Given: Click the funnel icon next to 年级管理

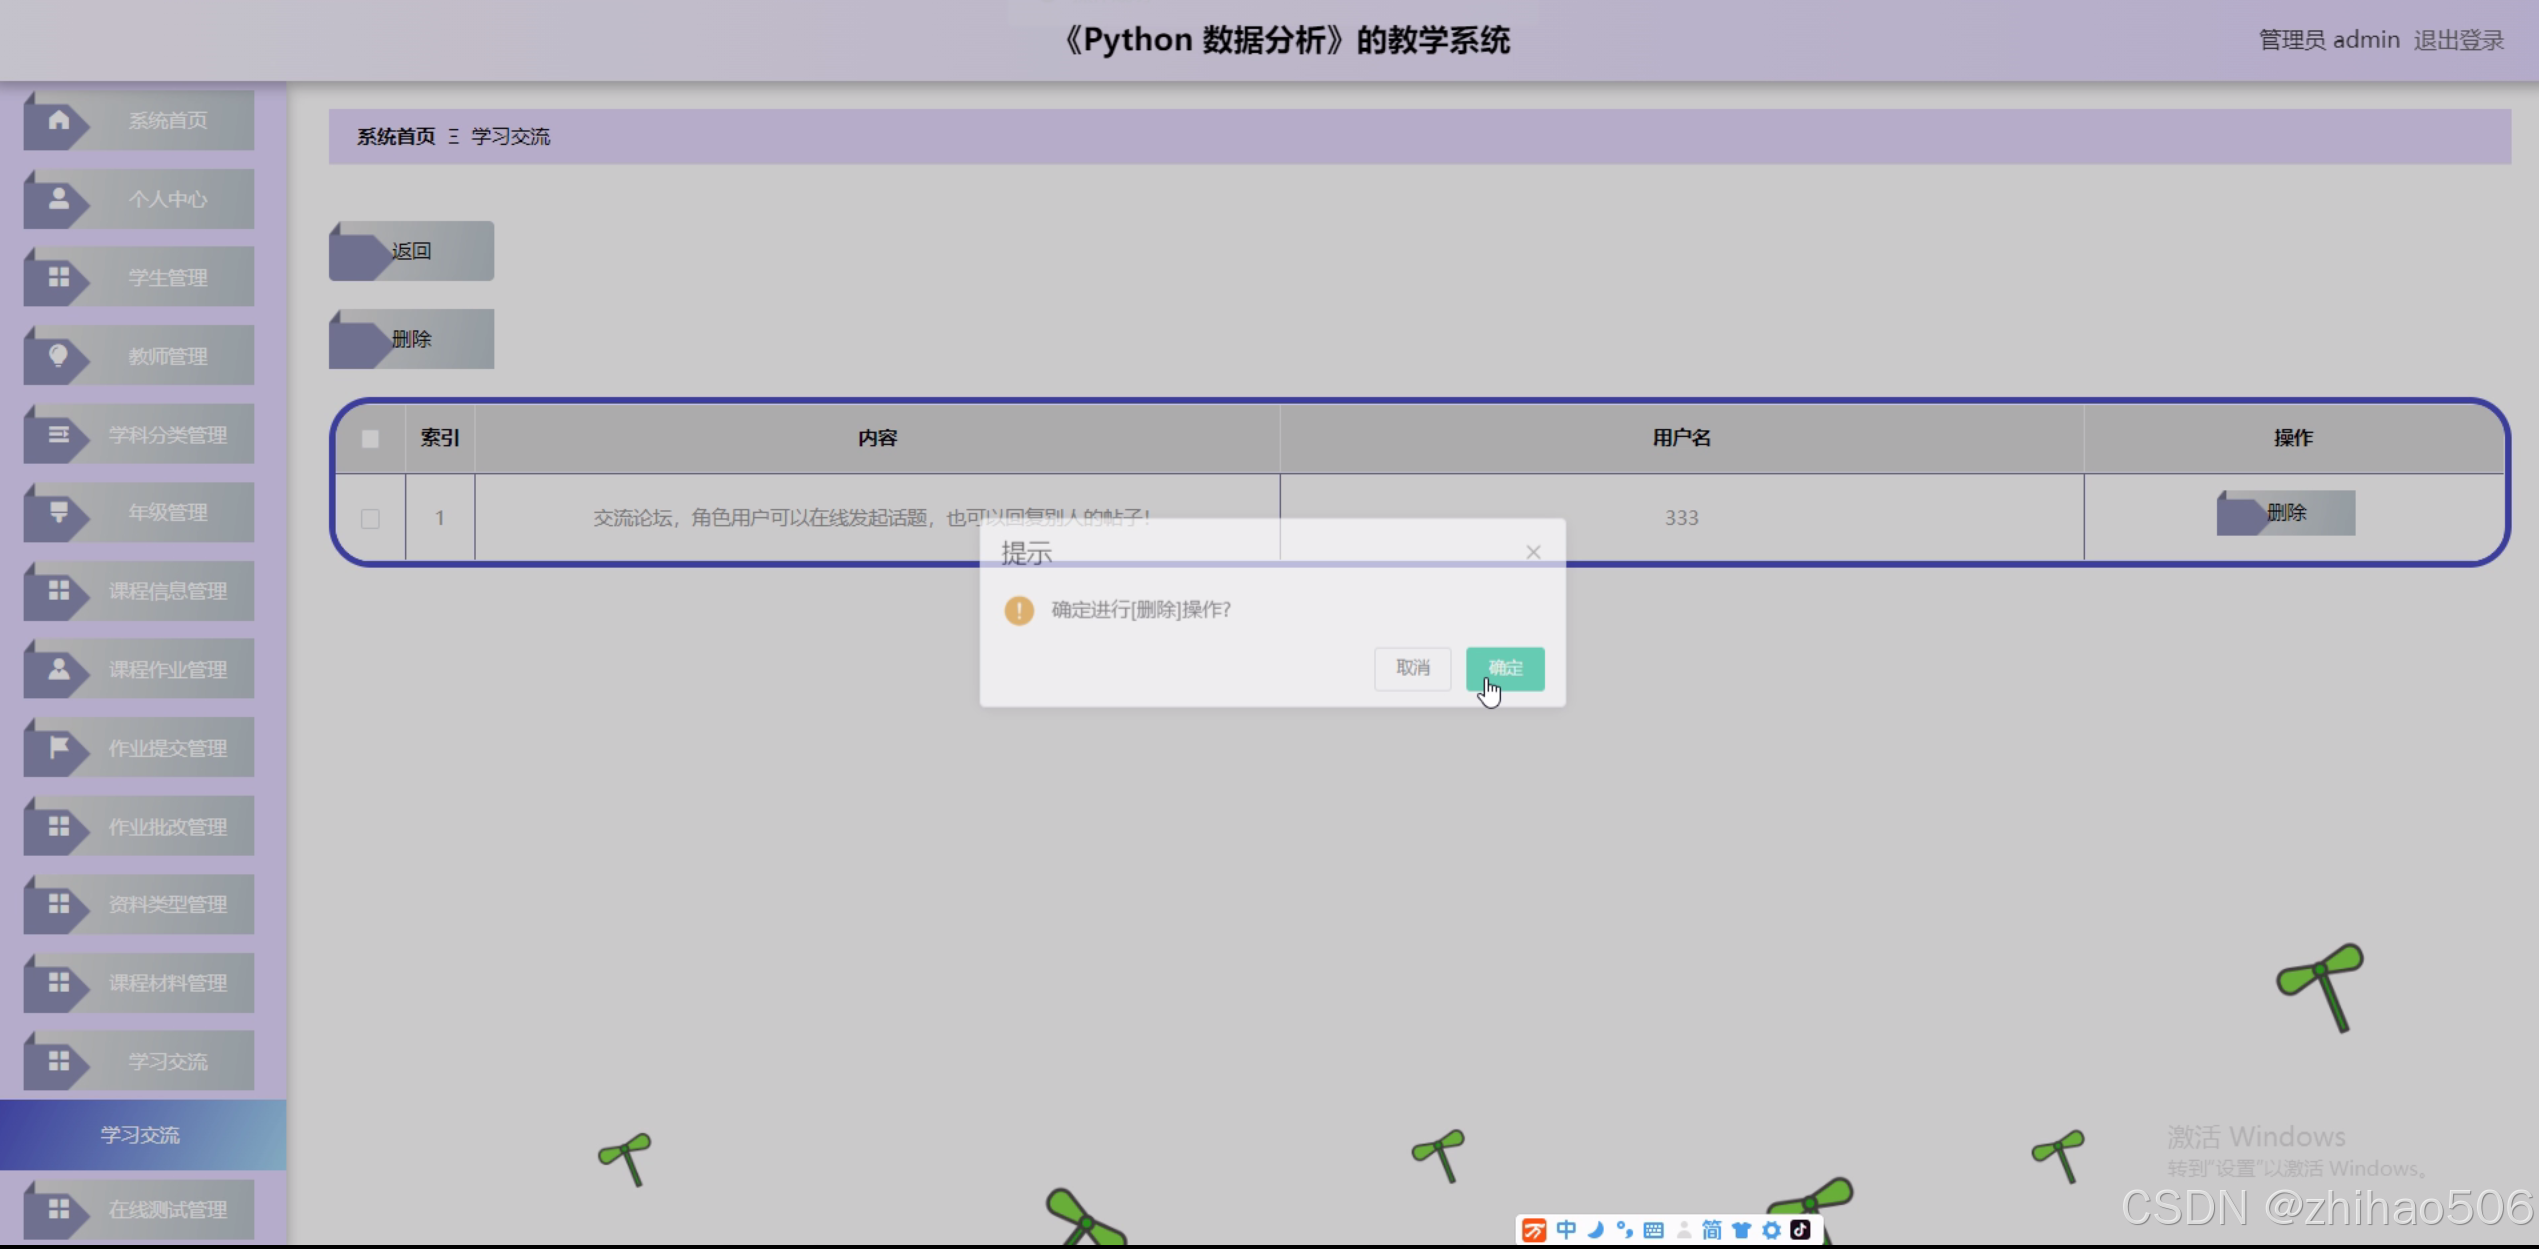Looking at the screenshot, I should coord(57,511).
